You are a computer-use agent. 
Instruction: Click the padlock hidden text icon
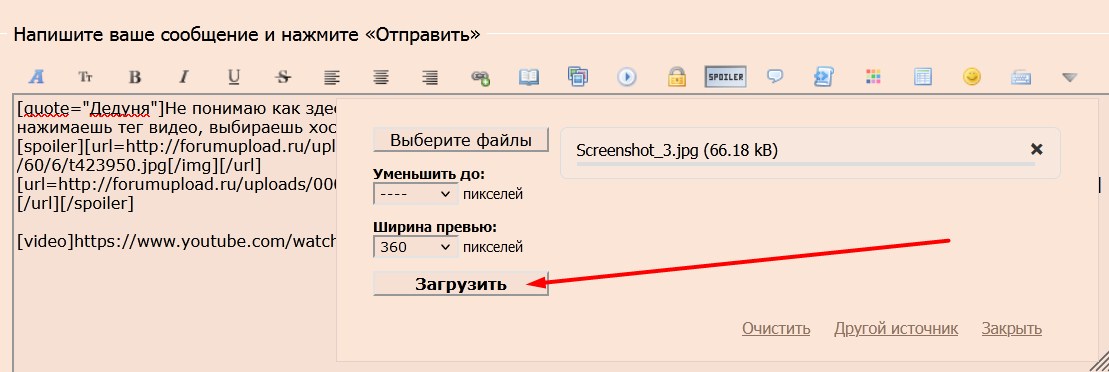677,76
